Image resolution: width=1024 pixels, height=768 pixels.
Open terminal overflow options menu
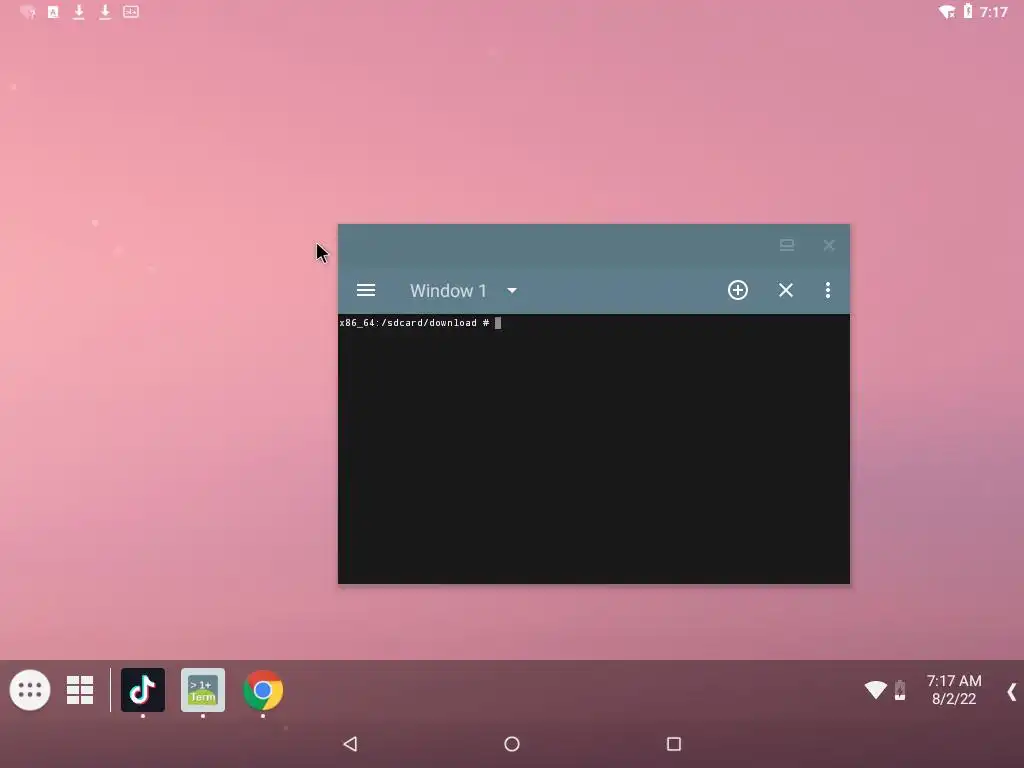[x=827, y=290]
